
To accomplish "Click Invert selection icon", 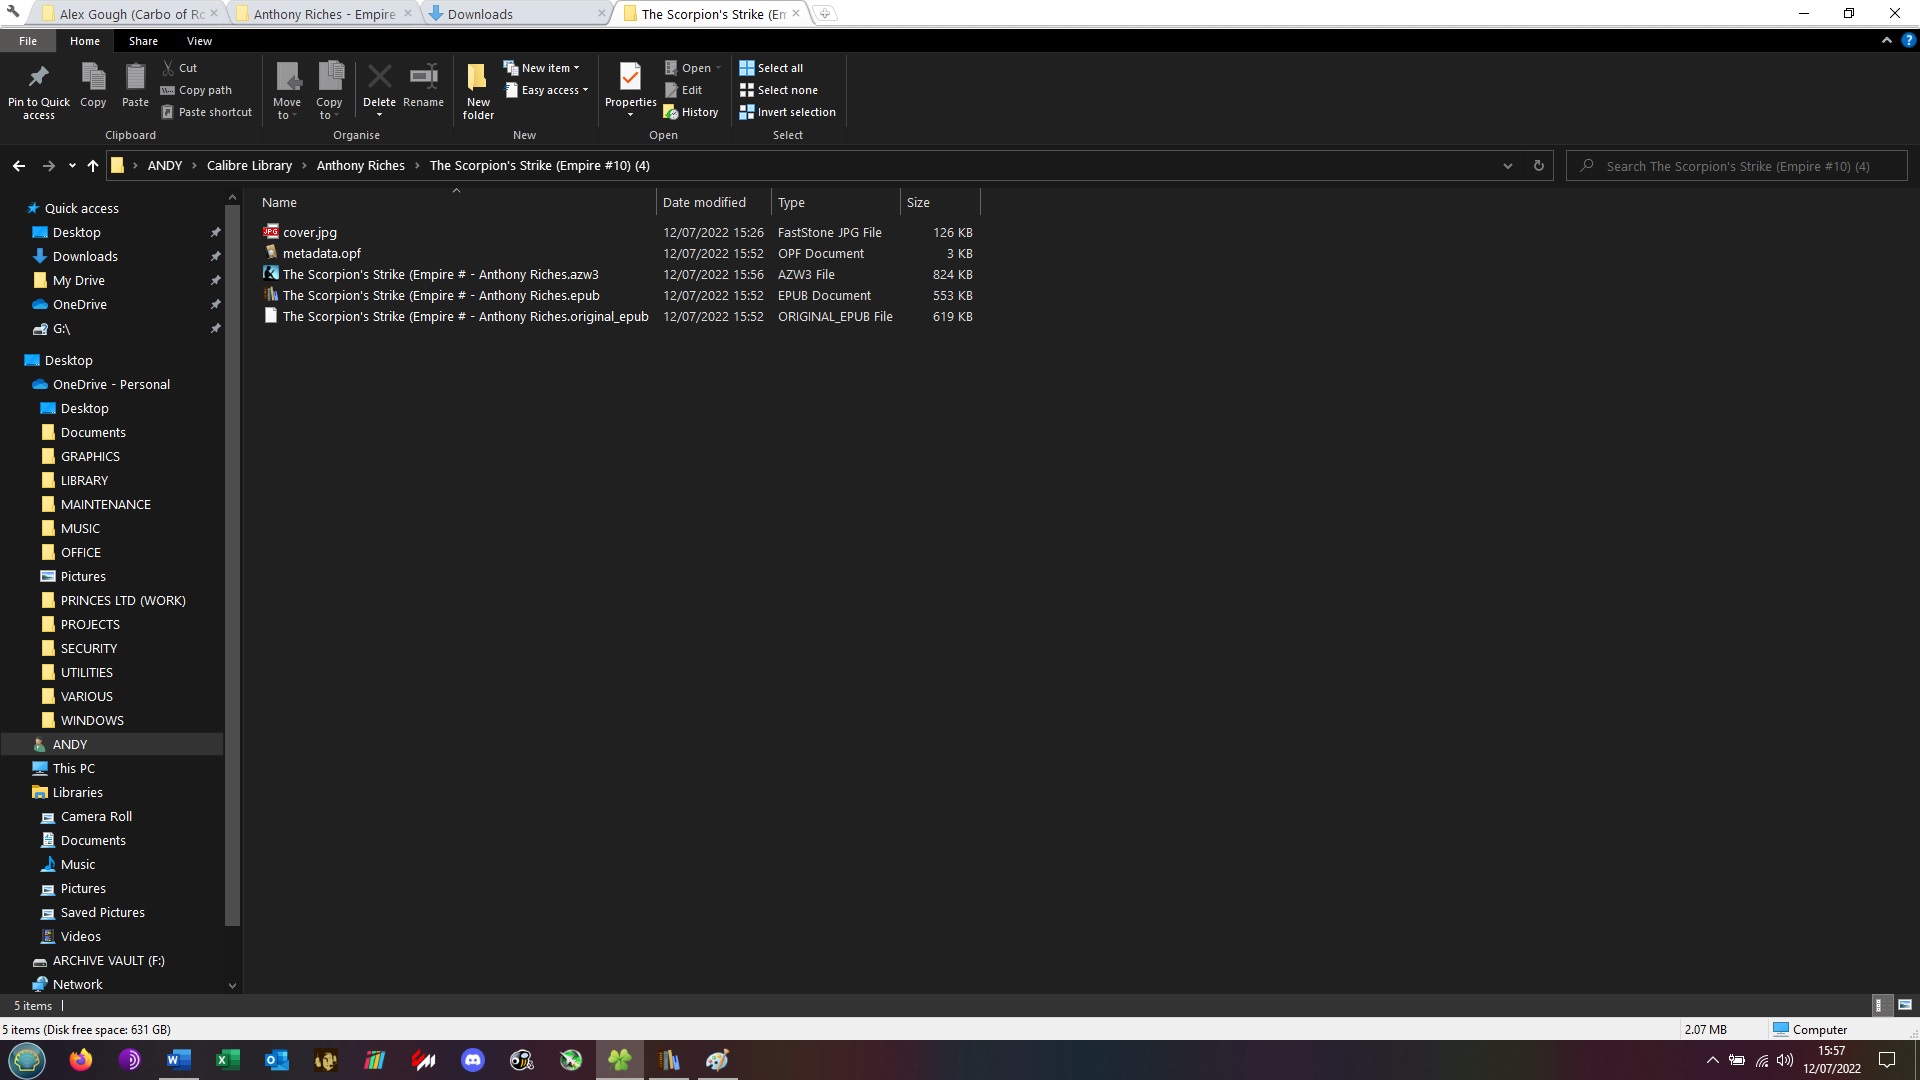I will click(747, 112).
